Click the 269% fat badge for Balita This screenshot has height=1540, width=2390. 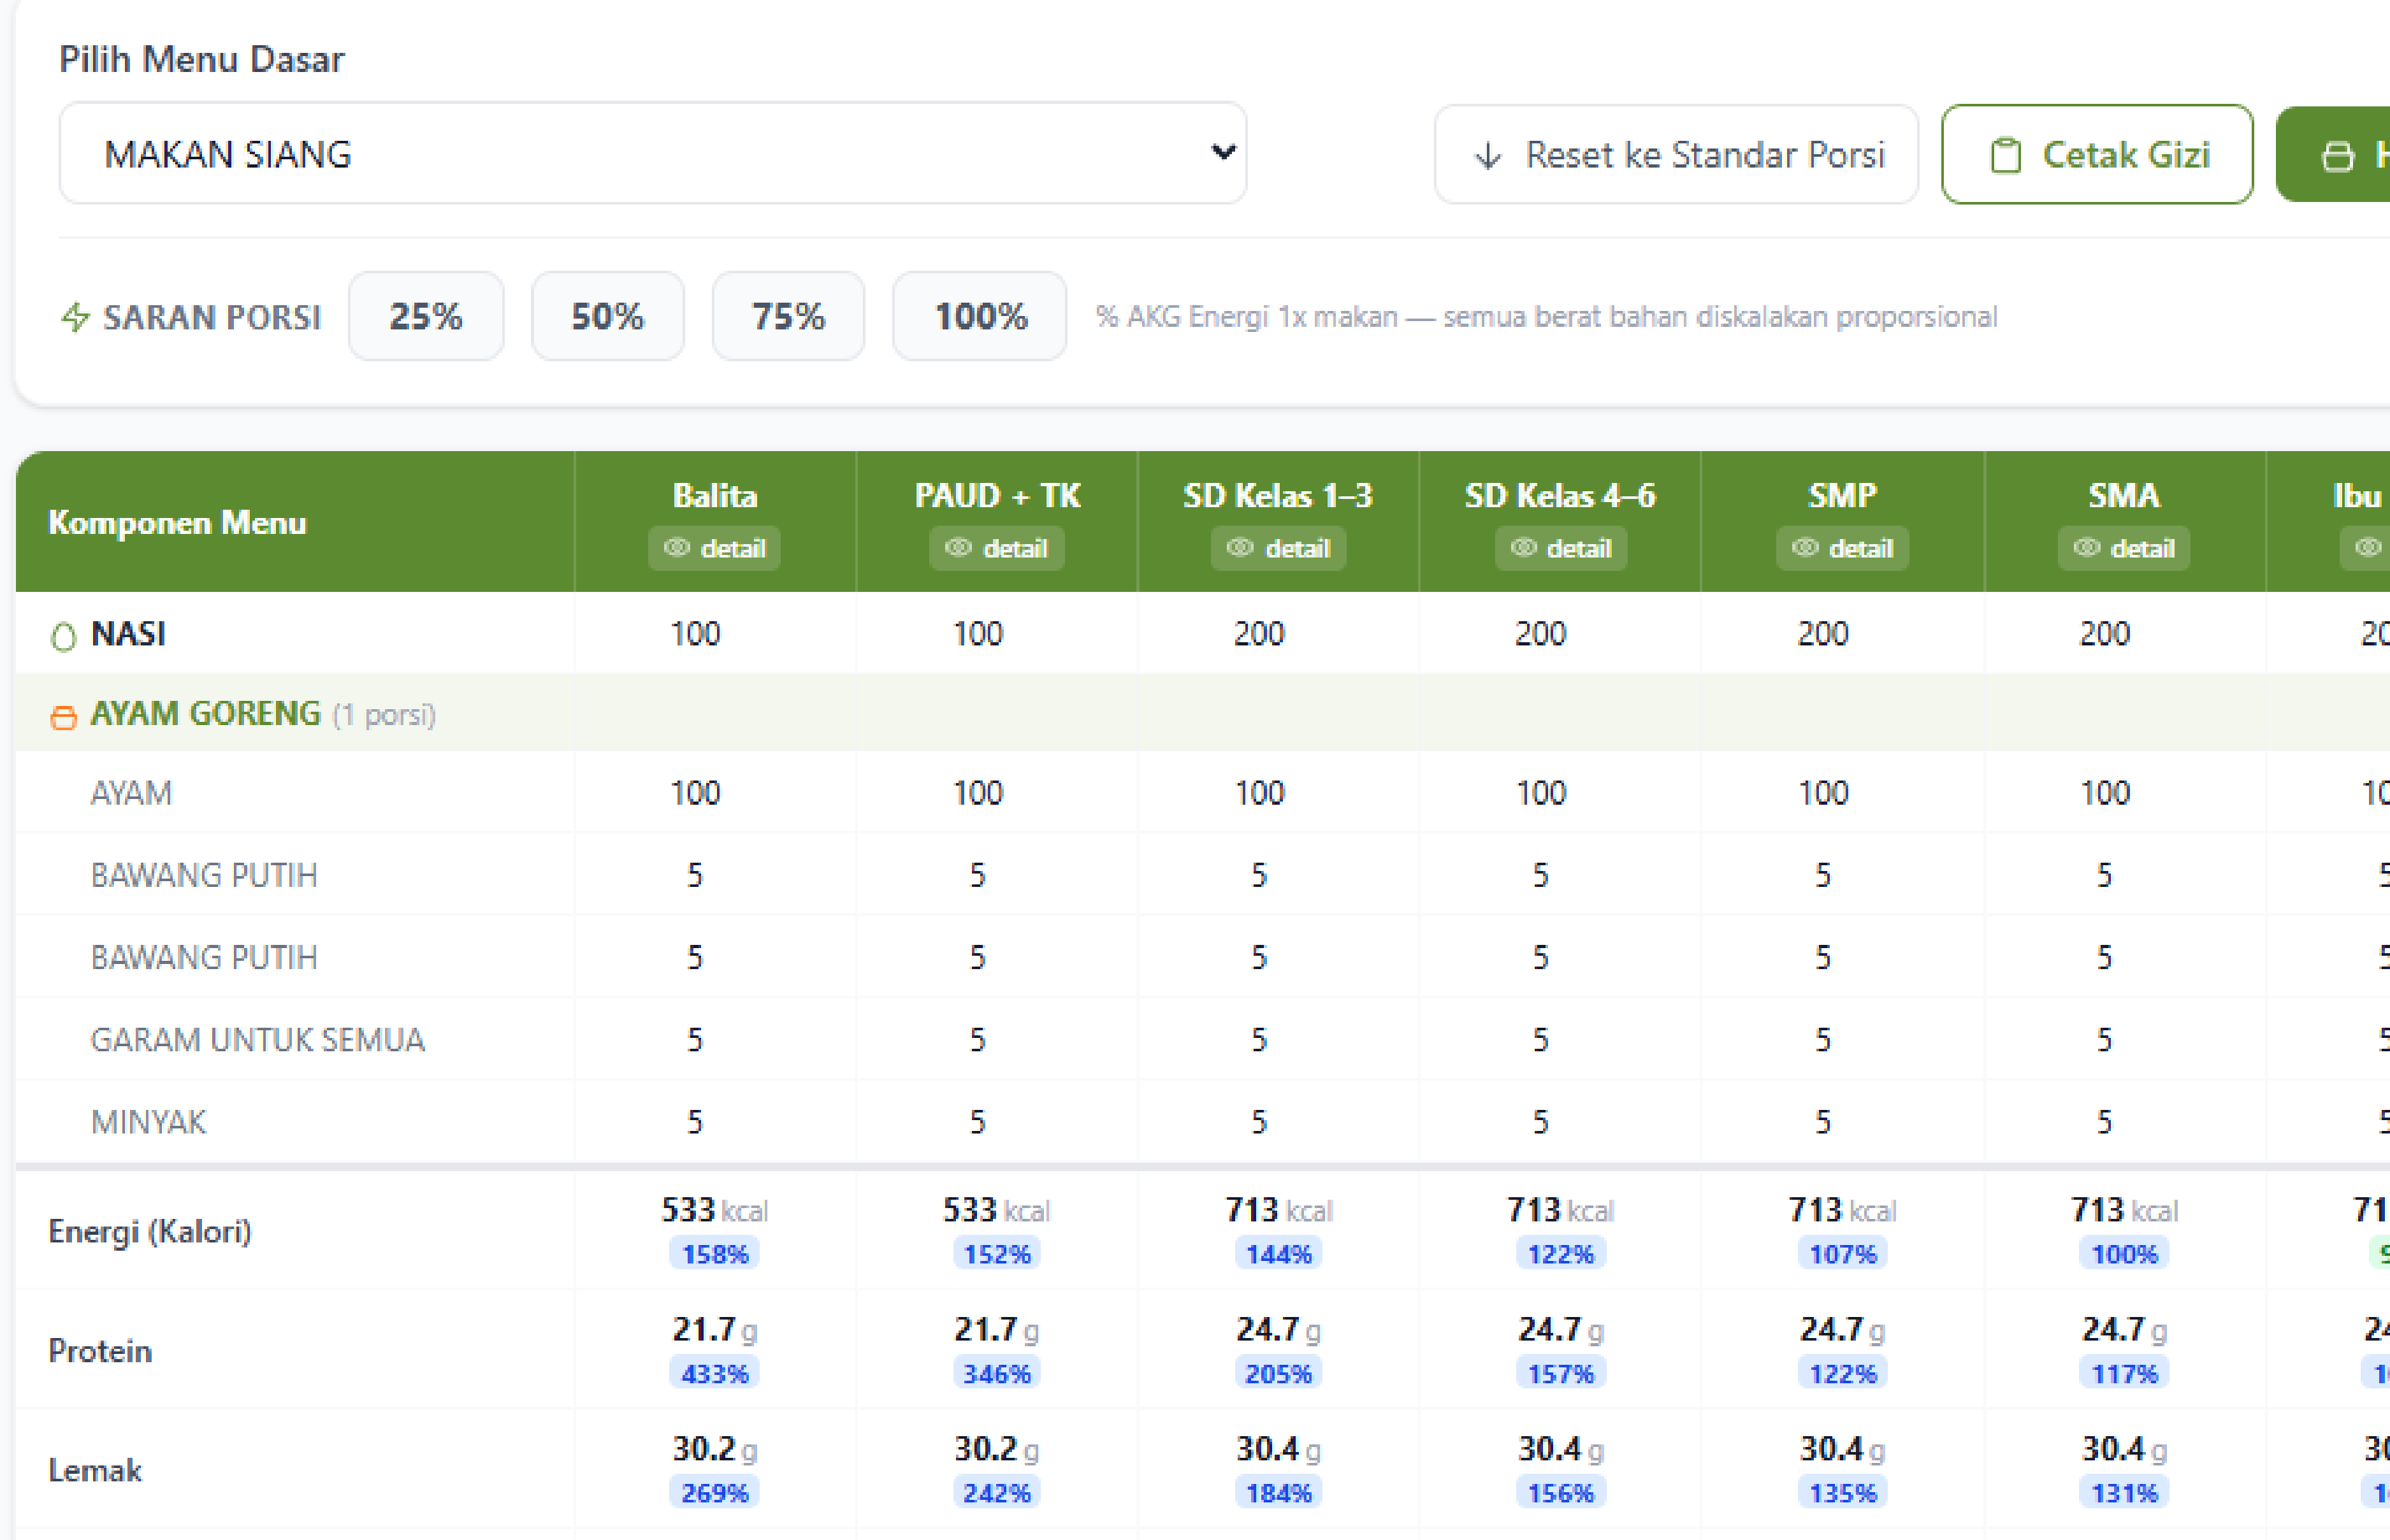pos(714,1493)
